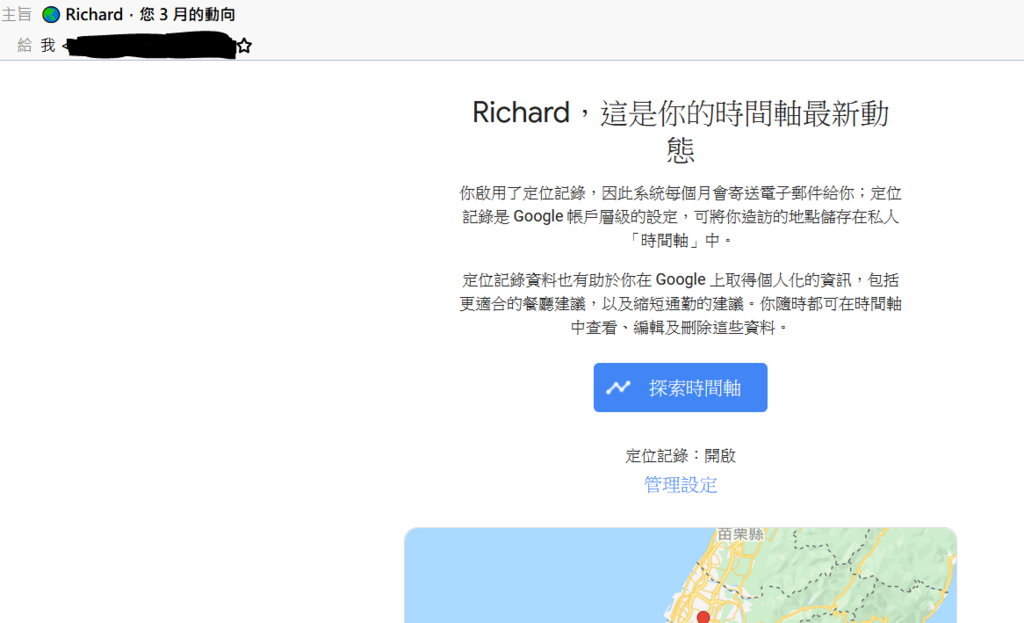This screenshot has width=1024, height=623.
Task: Click the paragraph starting 你啟用了定位記錄
Action: click(680, 217)
